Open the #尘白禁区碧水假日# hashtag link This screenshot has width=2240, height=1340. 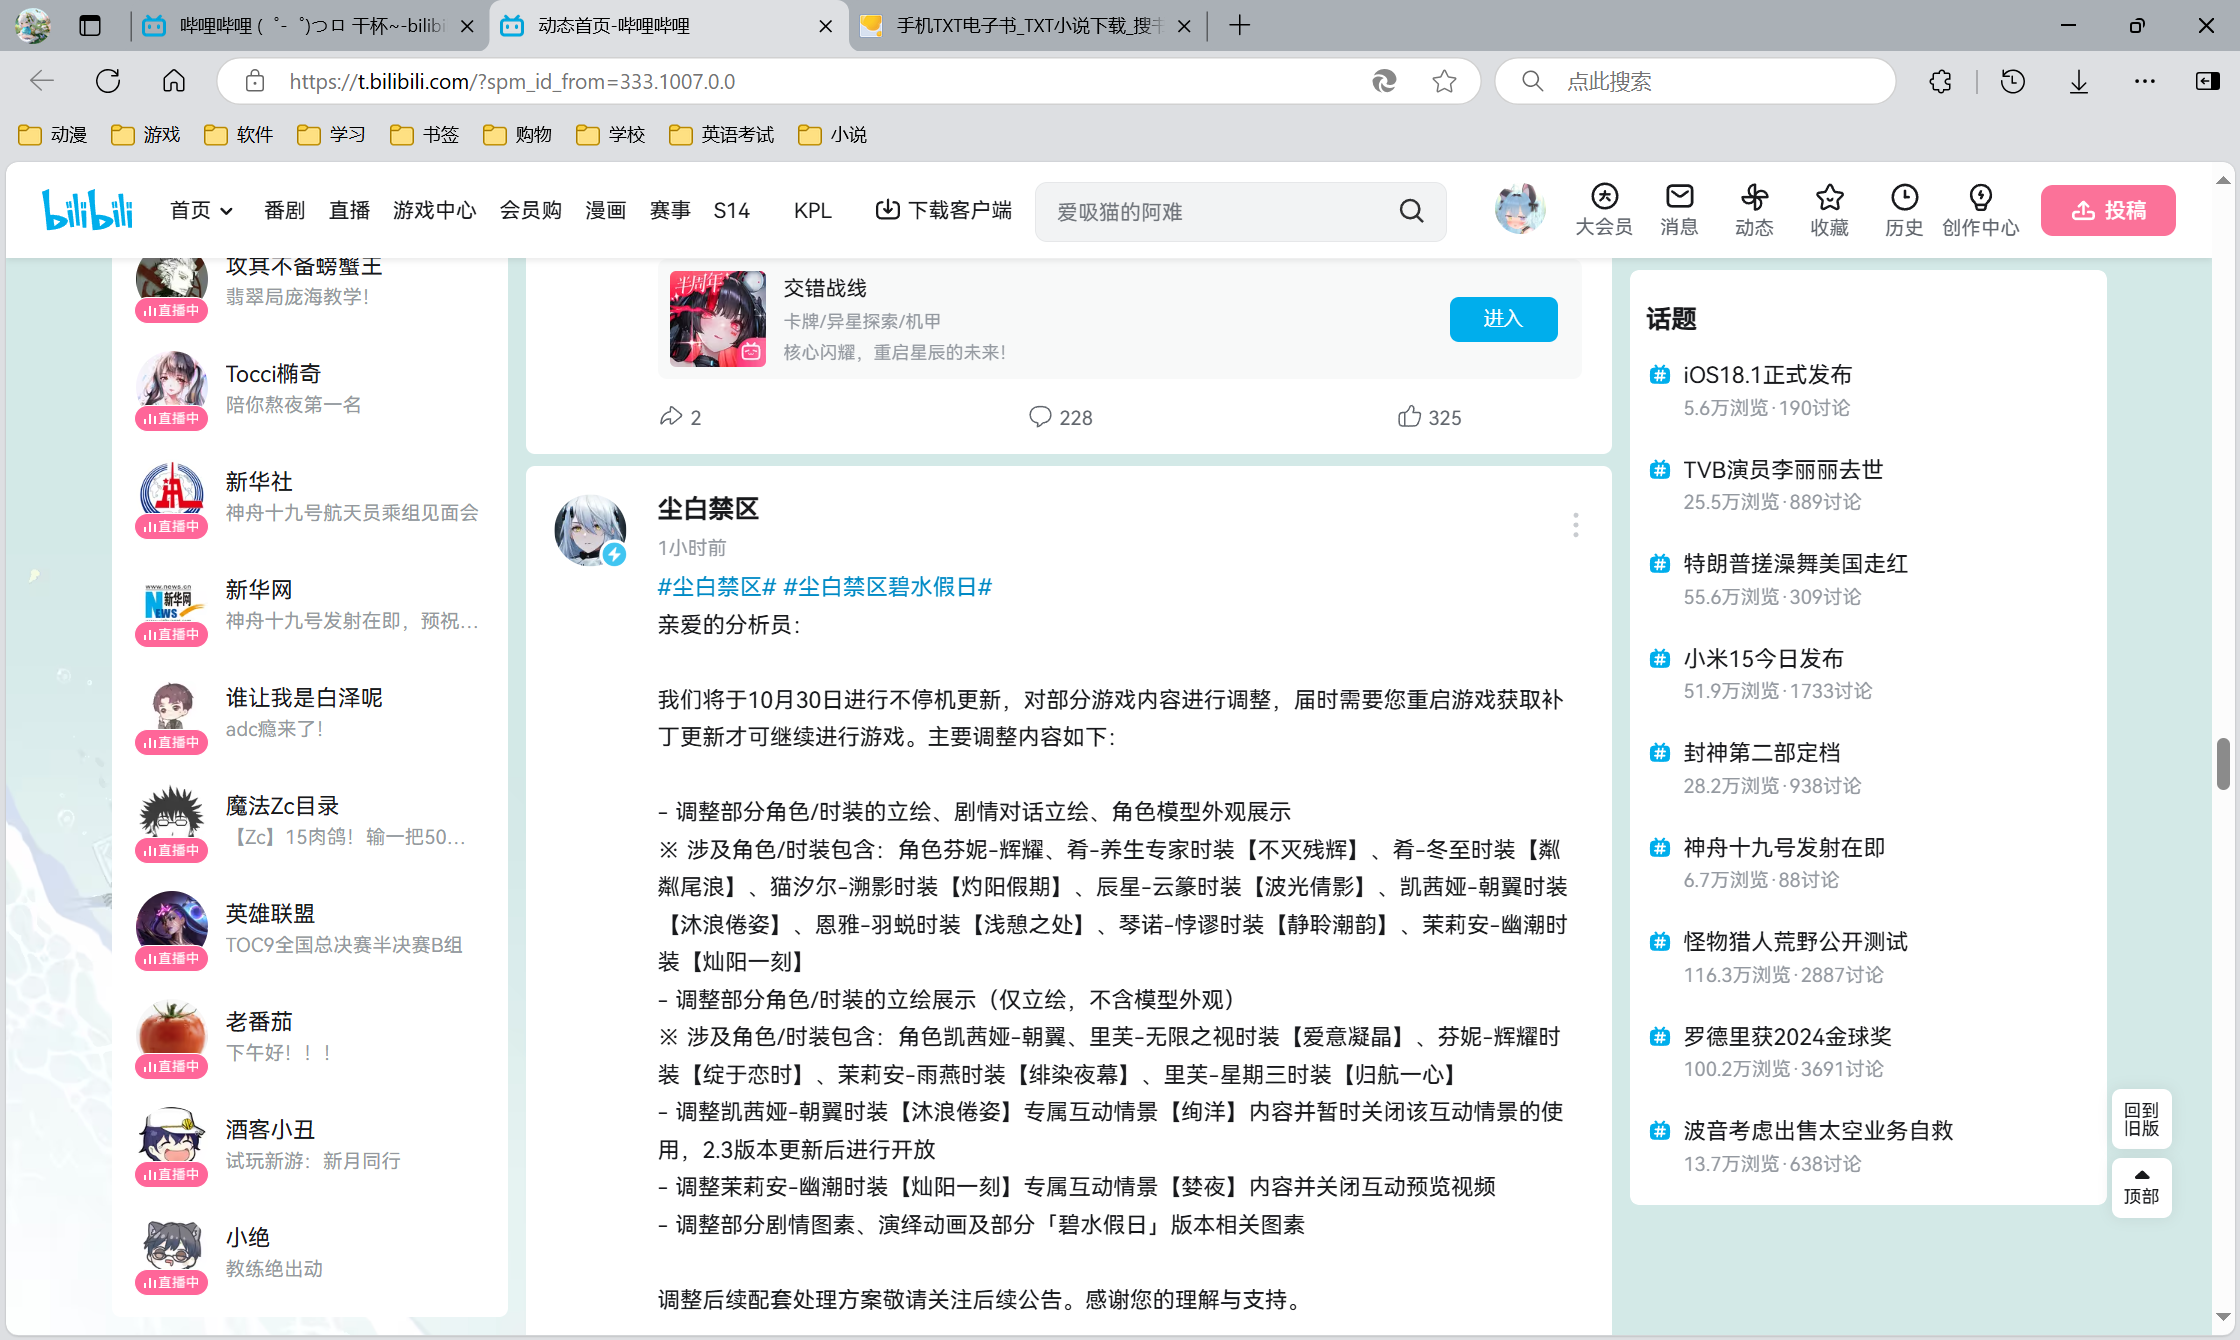pos(887,587)
